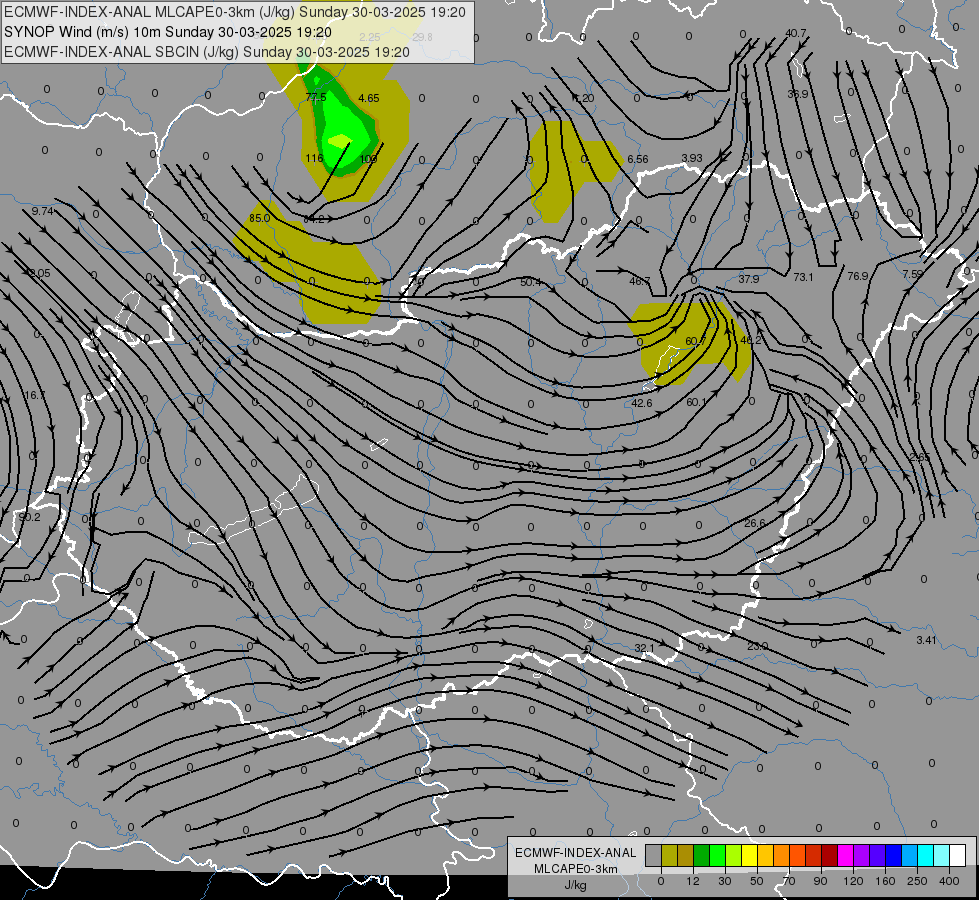This screenshot has height=900, width=979.
Task: Click the map value 46.7
Action: pos(639,281)
